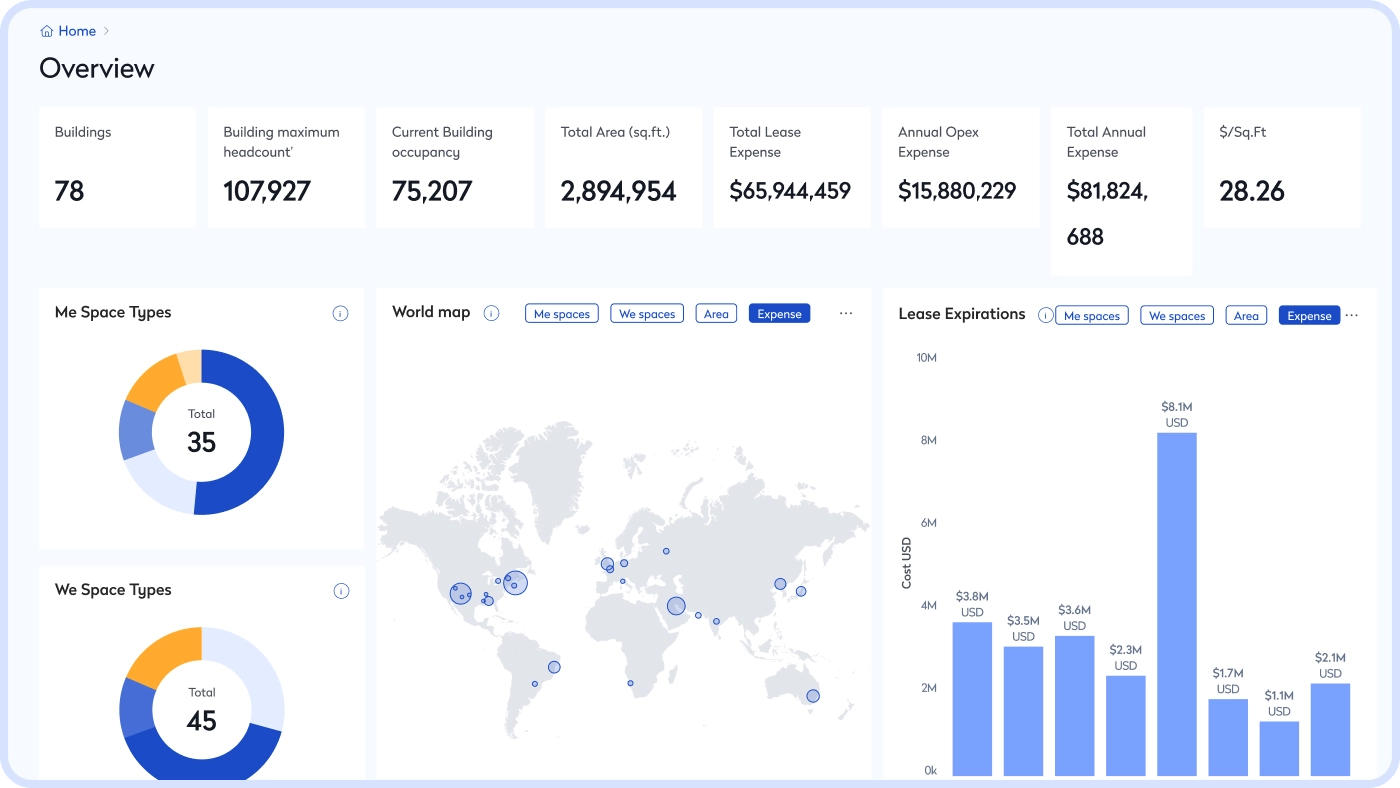Open the Lease Expirations three-dot menu
Image resolution: width=1400 pixels, height=788 pixels.
click(1352, 313)
